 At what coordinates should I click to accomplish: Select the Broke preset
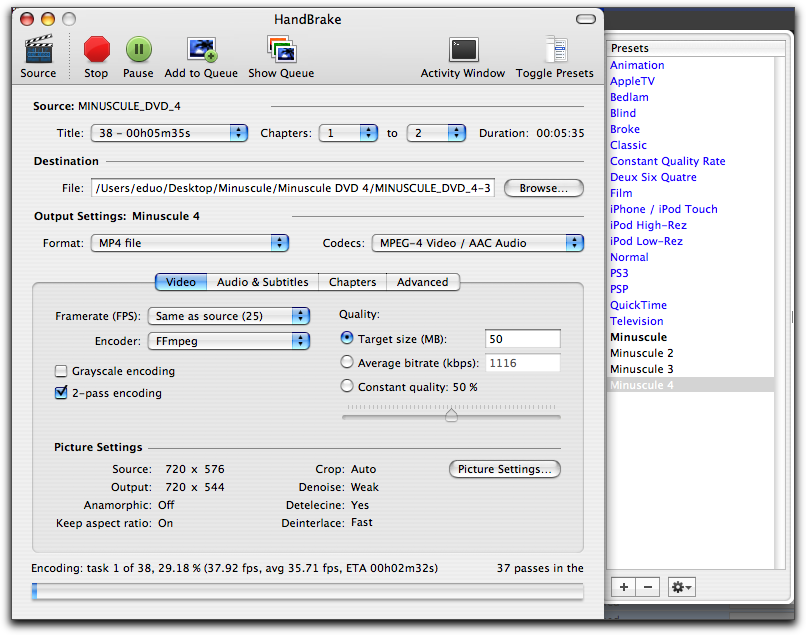pyautogui.click(x=690, y=129)
